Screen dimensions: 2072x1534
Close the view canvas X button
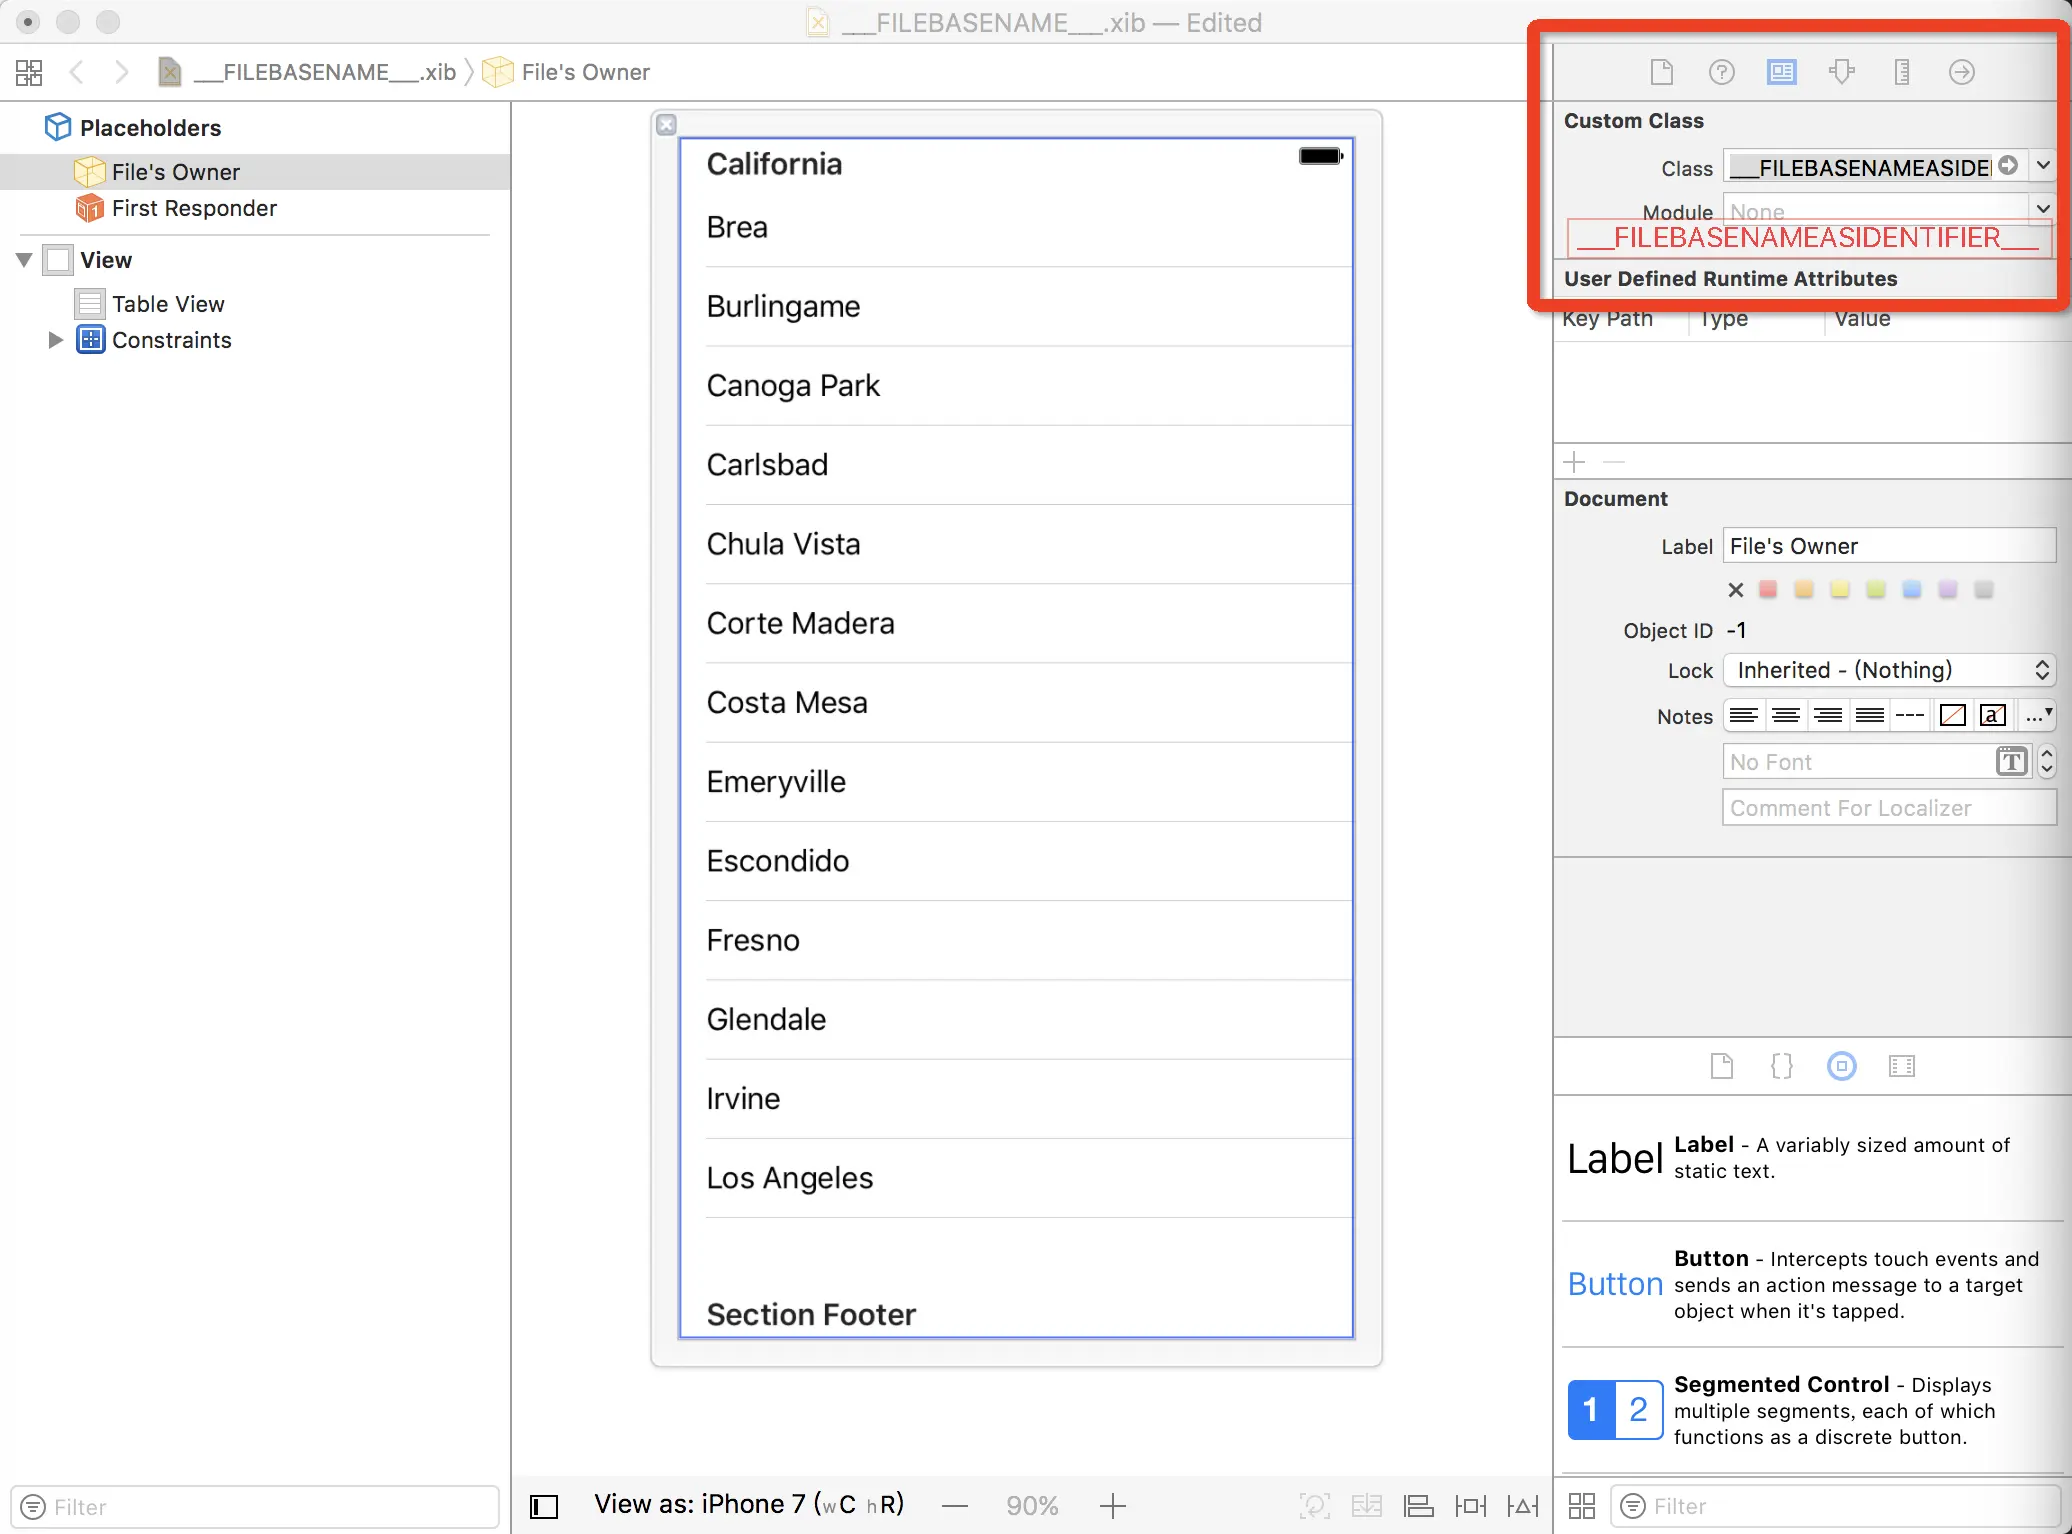666,124
